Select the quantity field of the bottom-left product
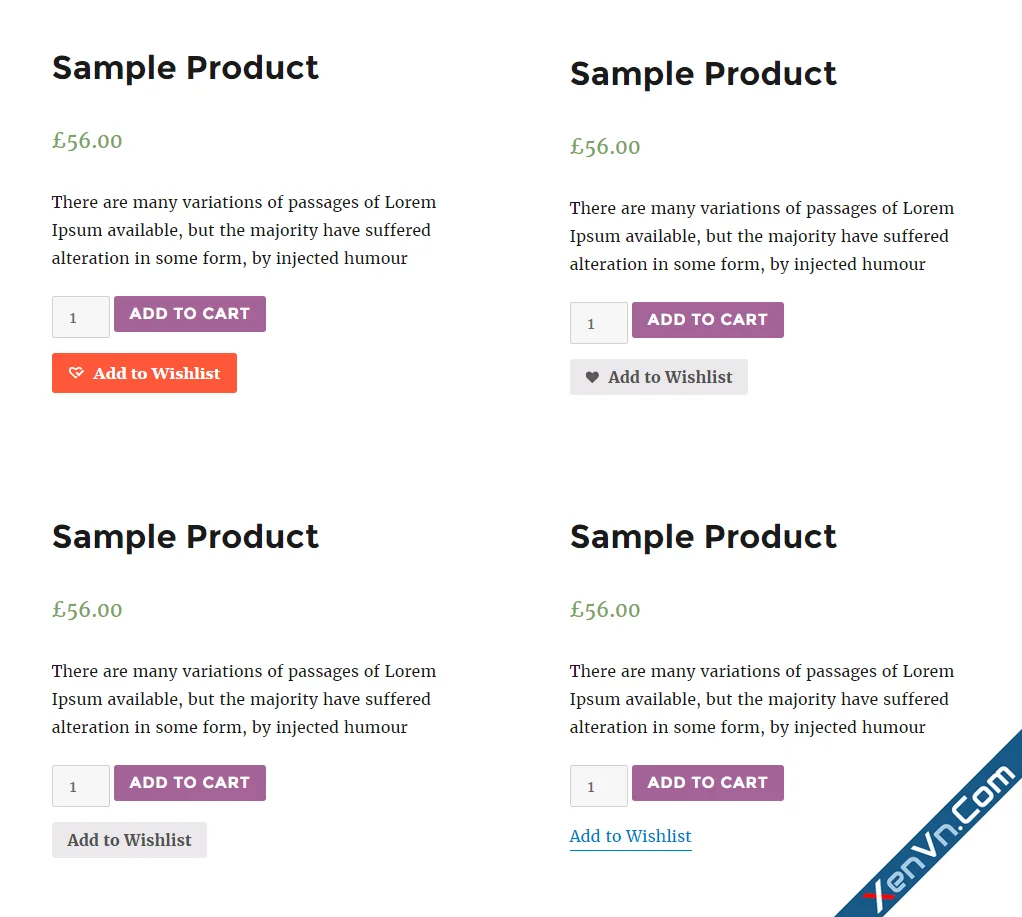1022x917 pixels. 80,786
